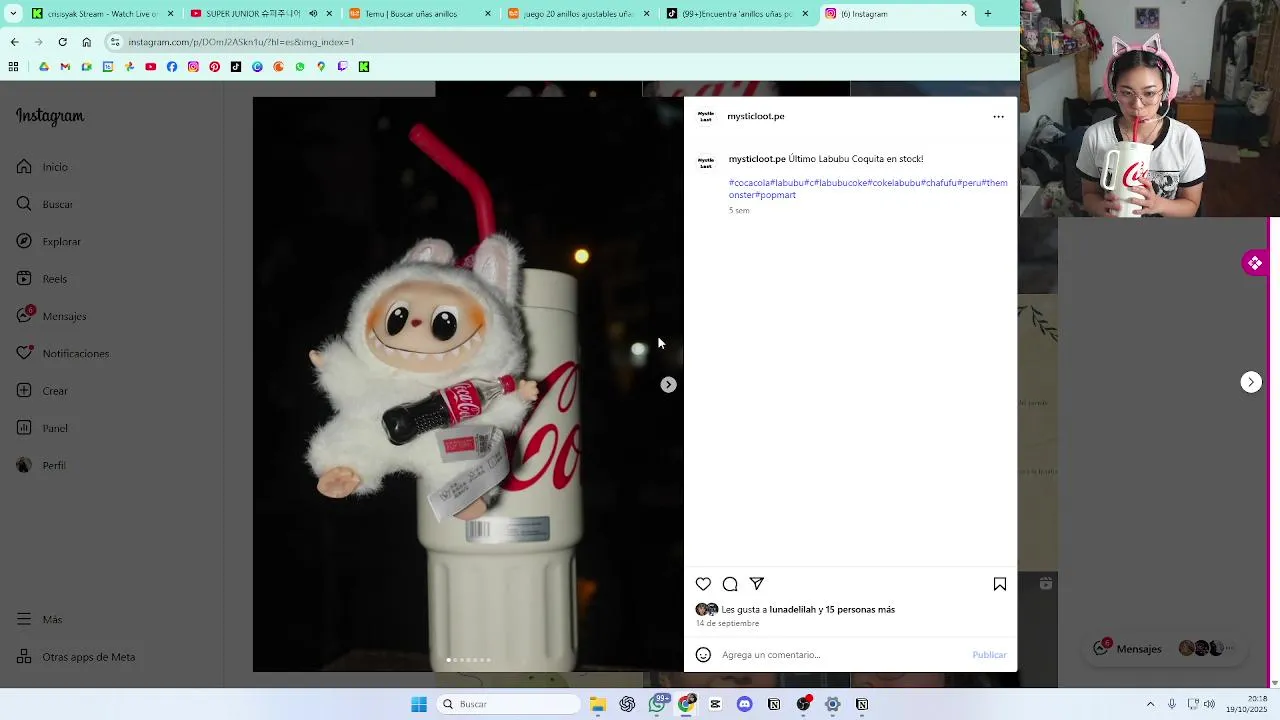This screenshot has width=1280, height=720.
Task: Save post with the bookmark icon
Action: pos(1000,584)
